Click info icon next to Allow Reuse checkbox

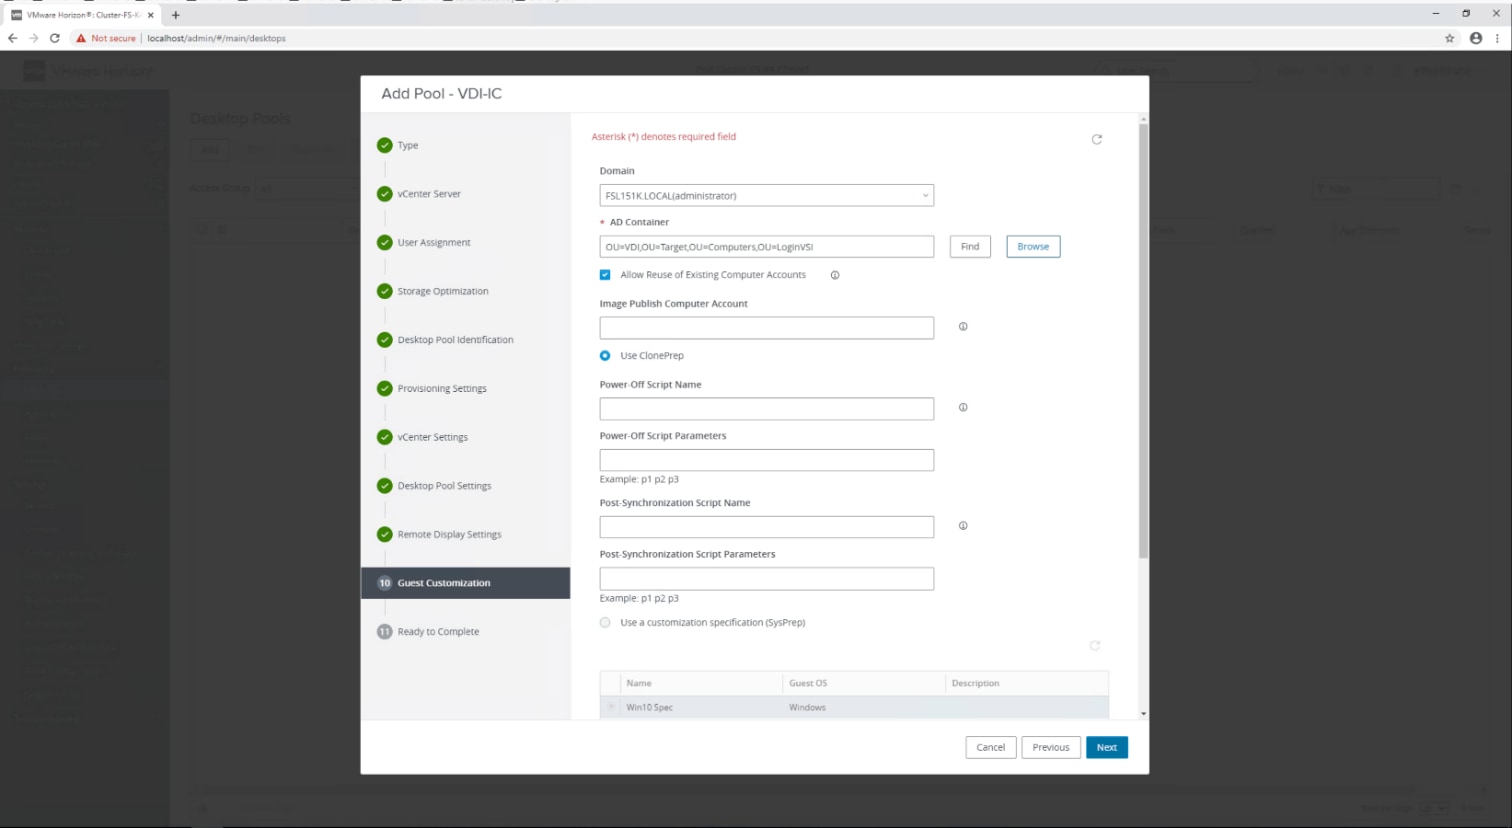[x=835, y=275]
